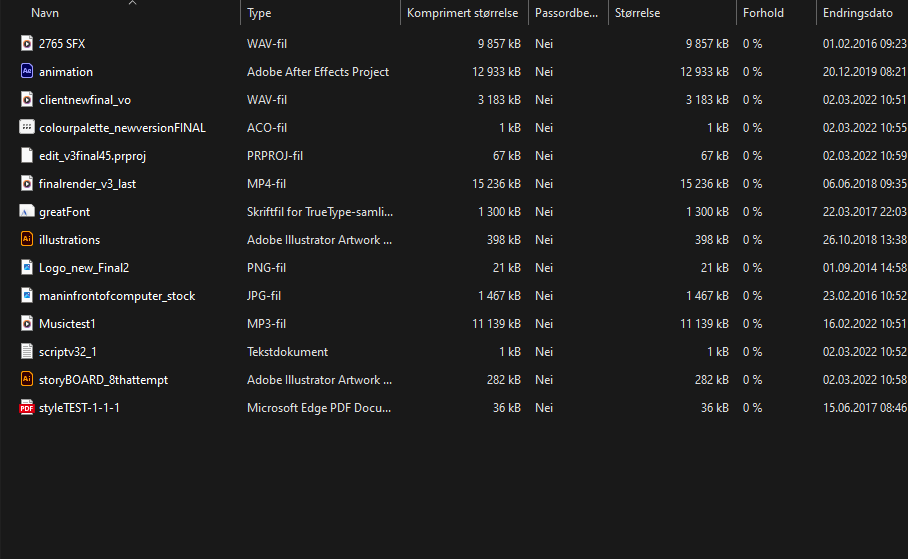Click the text document icon for scriptv32_1
The image size is (908, 559).
coord(27,352)
